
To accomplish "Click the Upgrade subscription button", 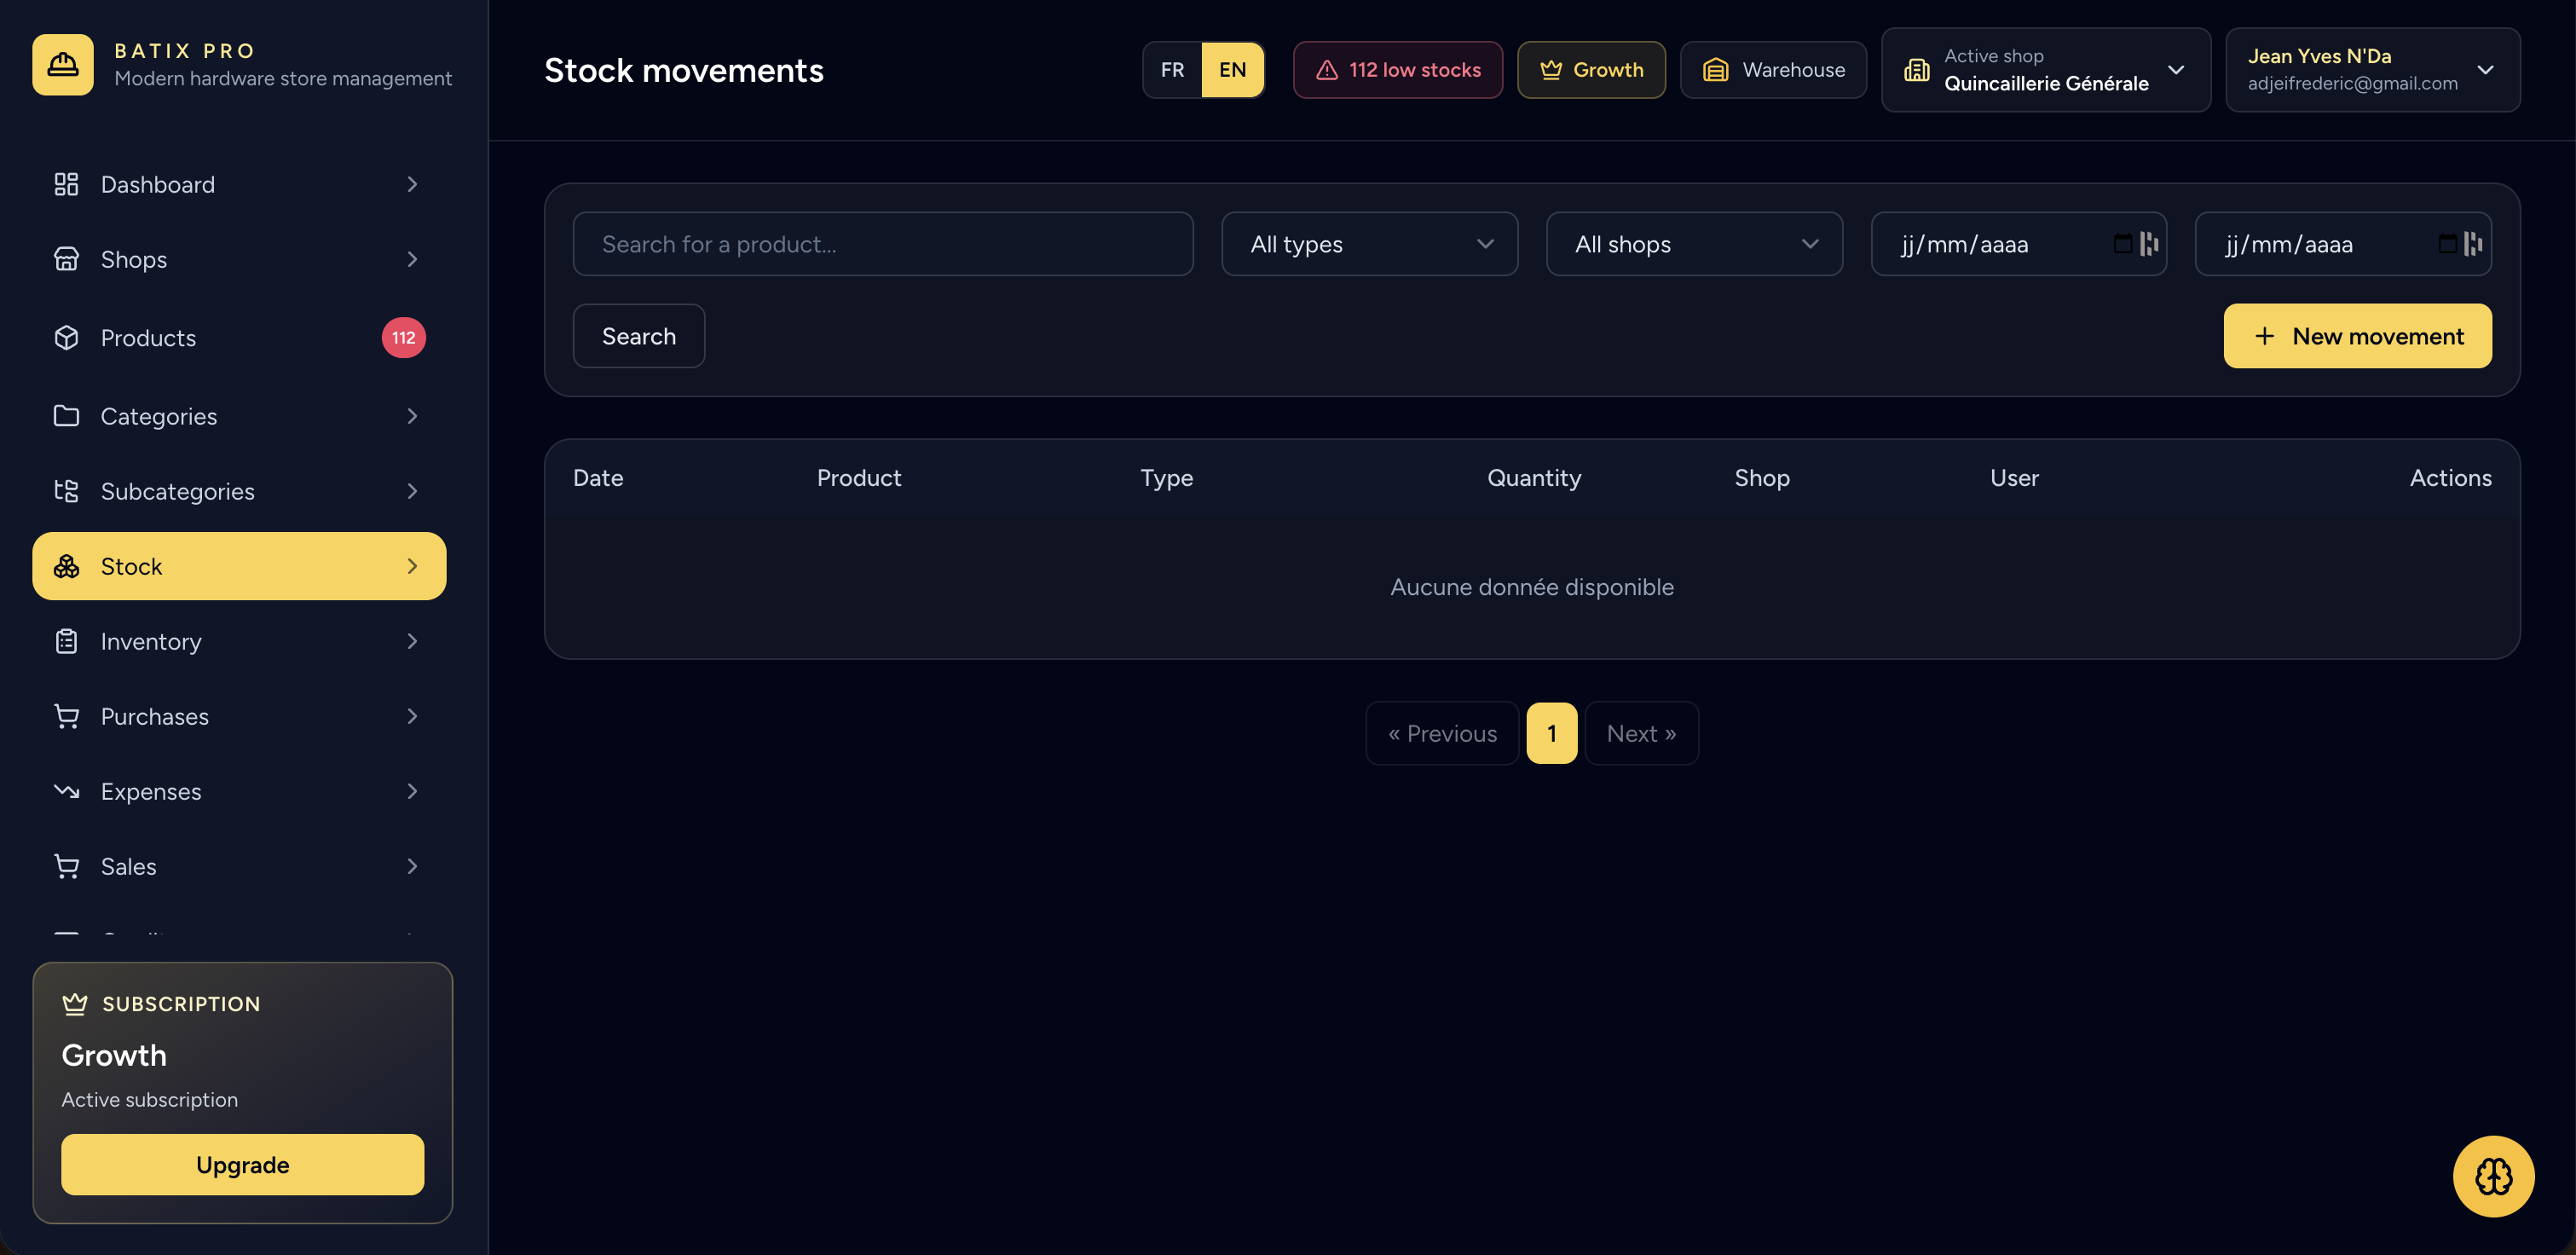I will (x=242, y=1164).
